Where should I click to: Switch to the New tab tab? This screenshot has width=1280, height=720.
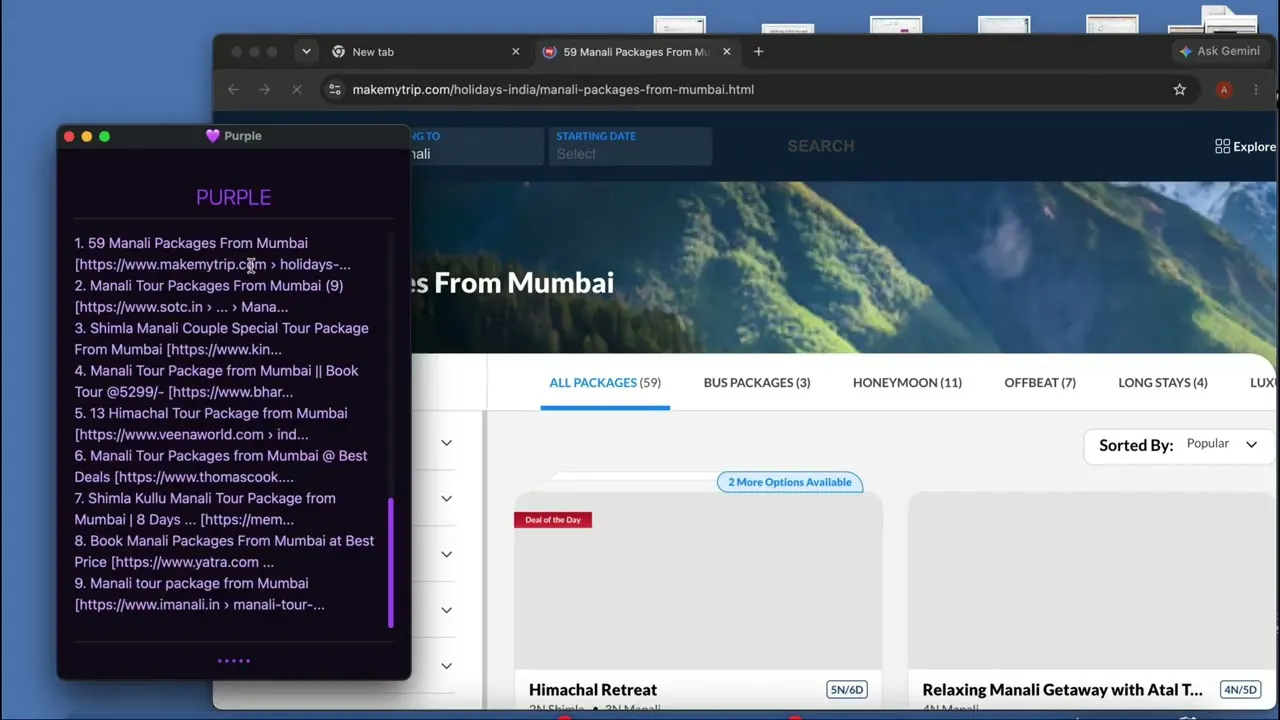pos(425,51)
